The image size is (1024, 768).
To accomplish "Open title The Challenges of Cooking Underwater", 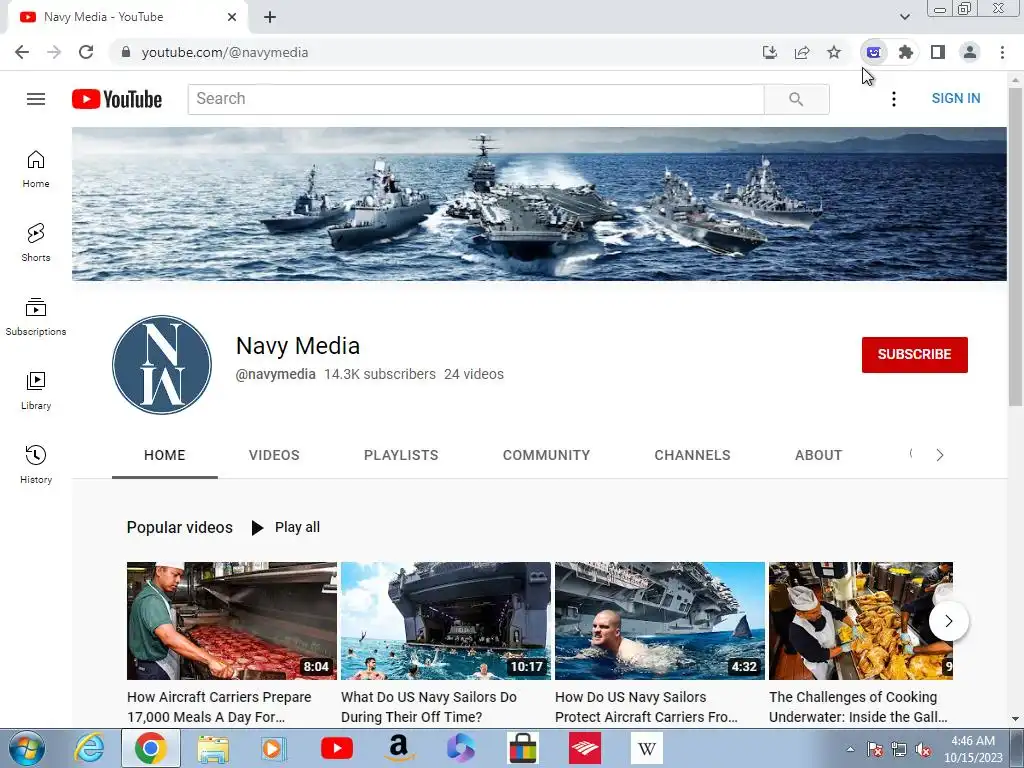I will 857,707.
